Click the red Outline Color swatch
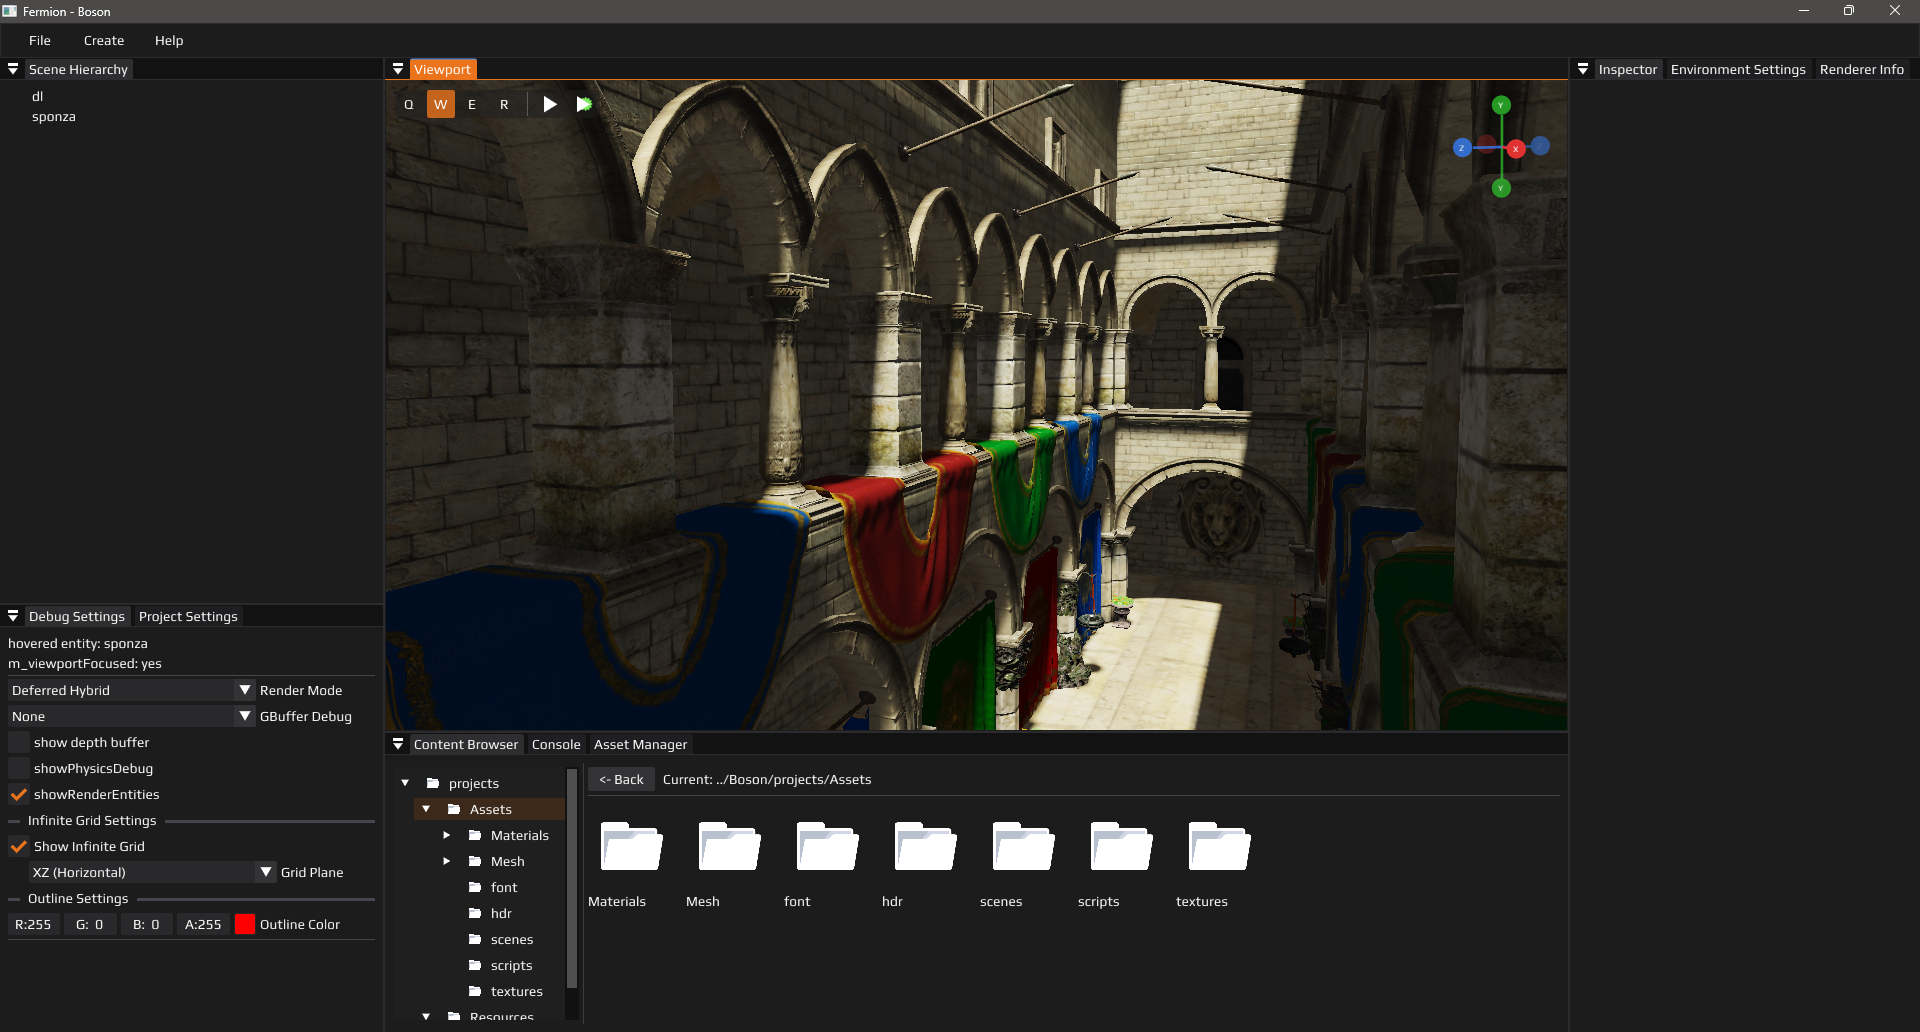Image resolution: width=1920 pixels, height=1032 pixels. [245, 924]
